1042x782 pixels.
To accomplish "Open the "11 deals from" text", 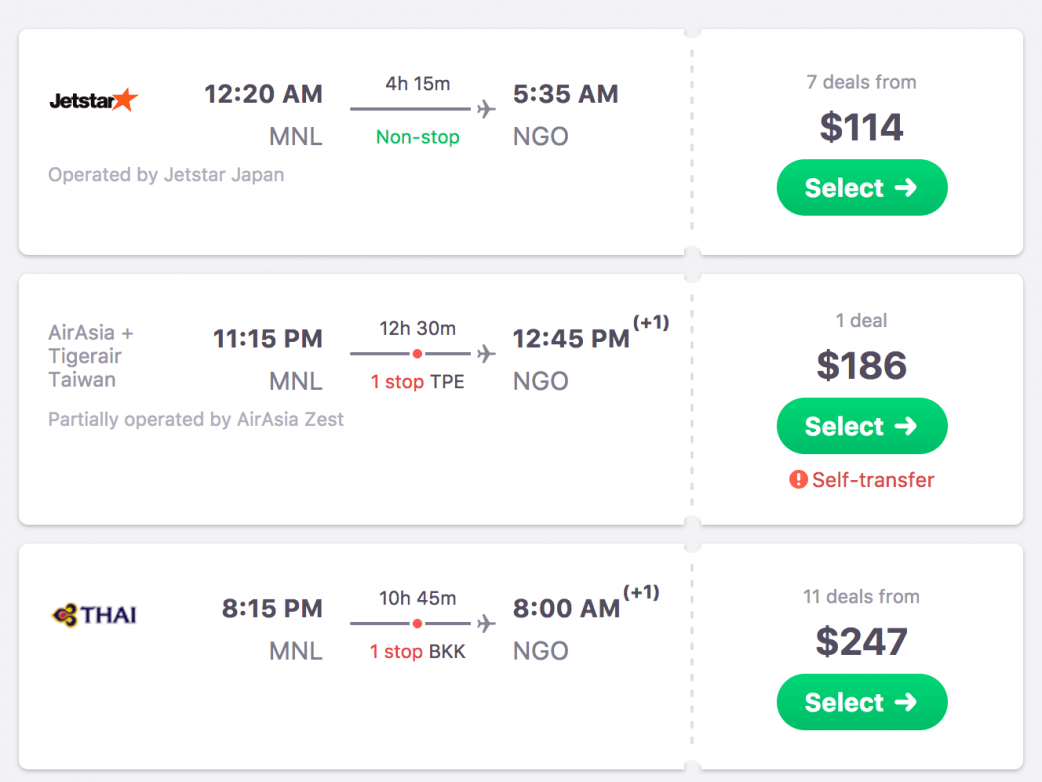I will (x=861, y=597).
